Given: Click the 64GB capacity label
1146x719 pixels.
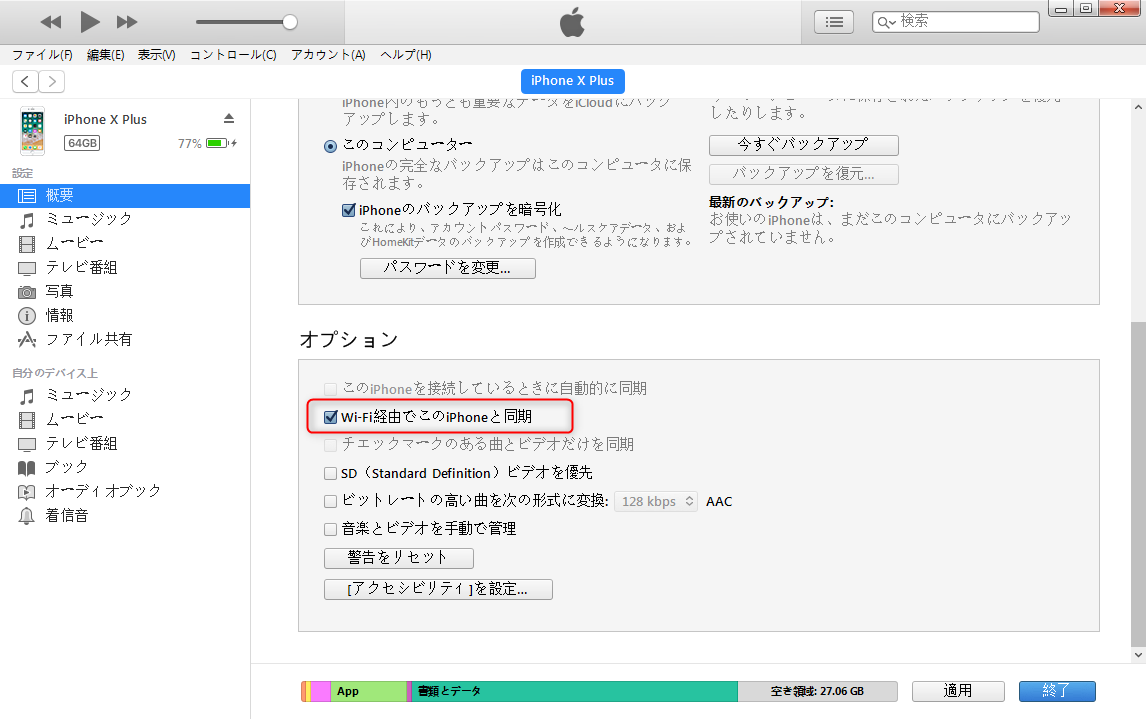Looking at the screenshot, I should [83, 143].
